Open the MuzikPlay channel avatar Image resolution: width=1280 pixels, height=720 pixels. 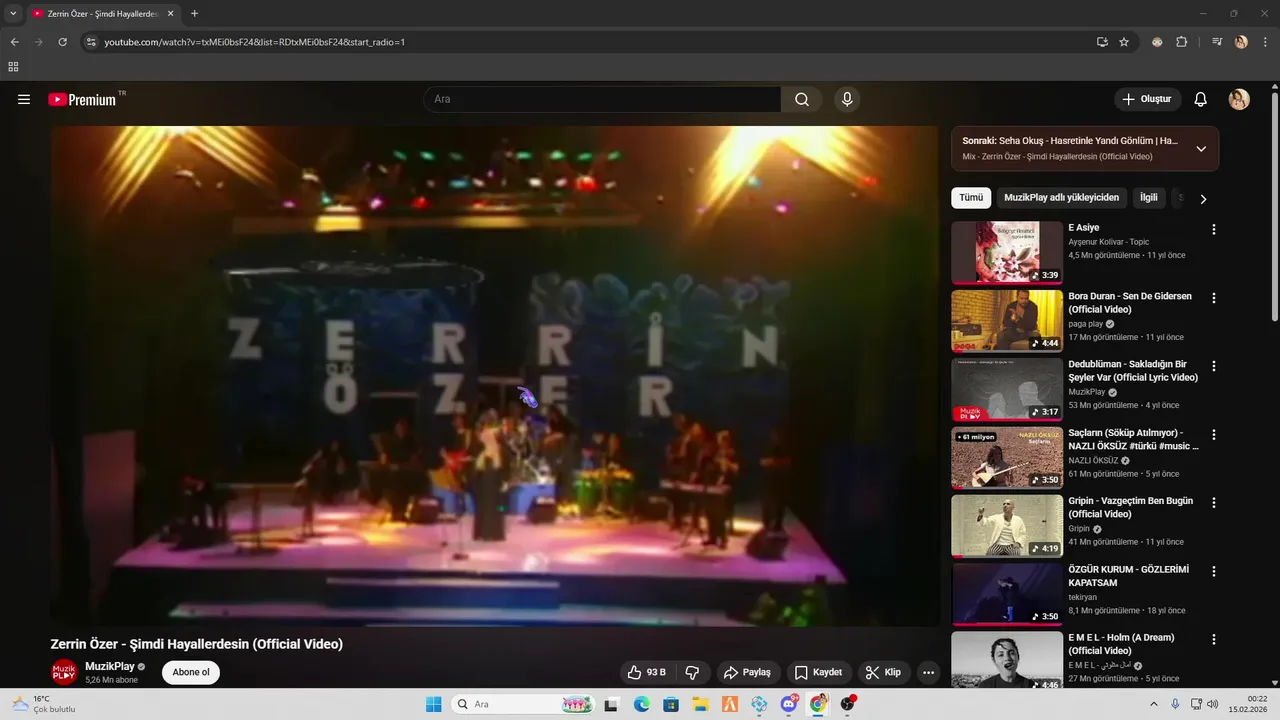(x=64, y=672)
